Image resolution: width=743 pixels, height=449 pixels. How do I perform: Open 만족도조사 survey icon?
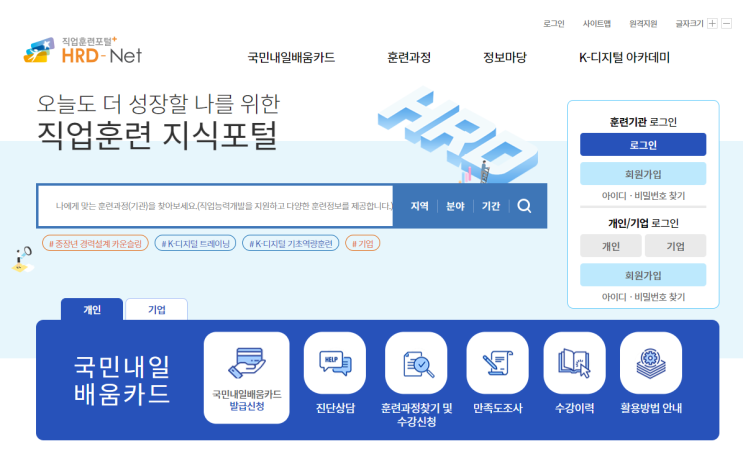[x=498, y=363]
